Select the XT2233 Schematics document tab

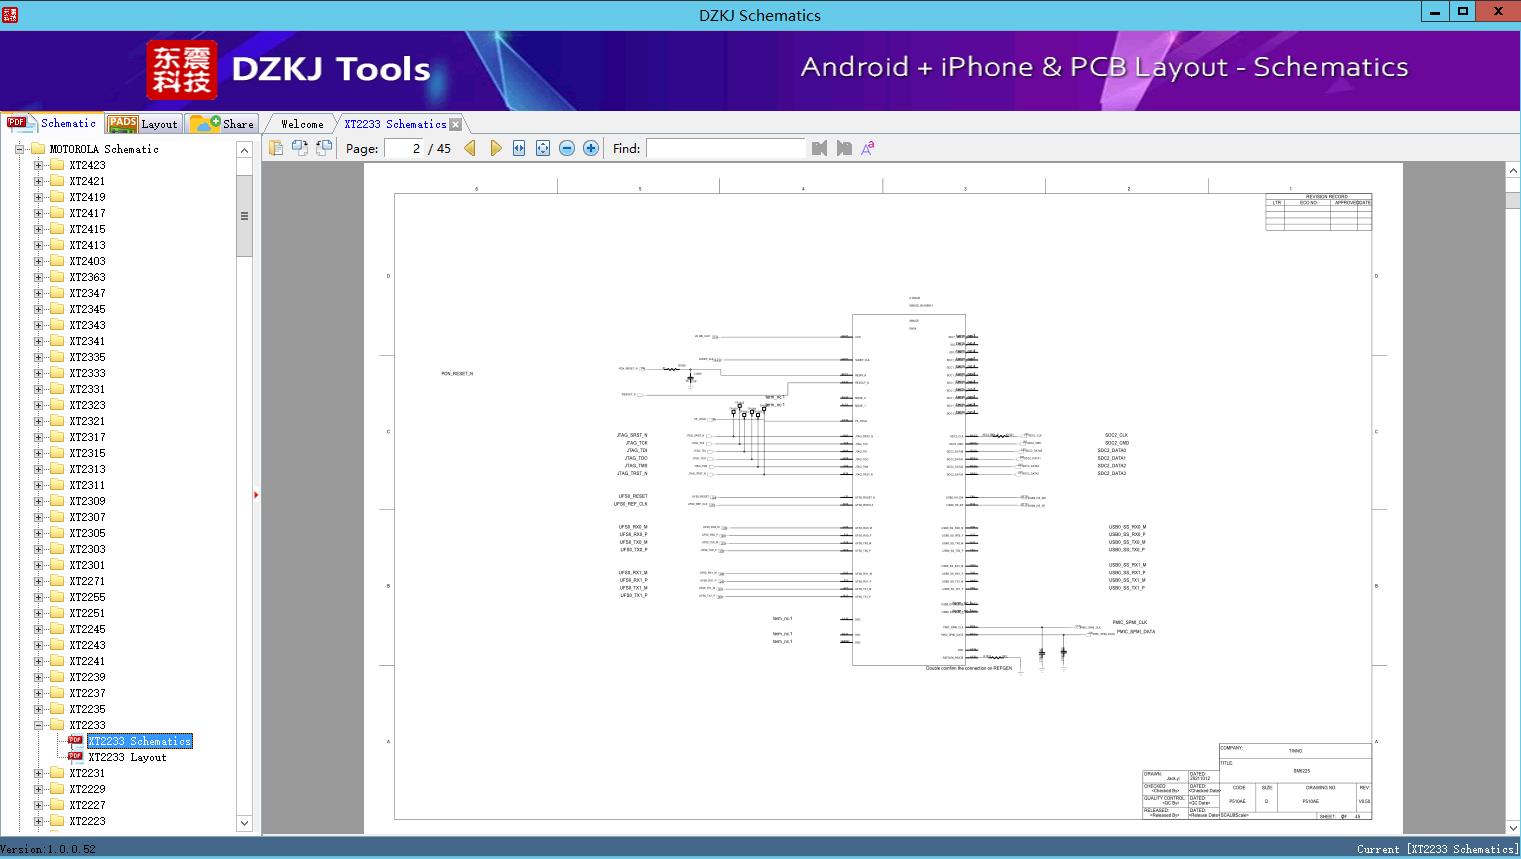[395, 124]
